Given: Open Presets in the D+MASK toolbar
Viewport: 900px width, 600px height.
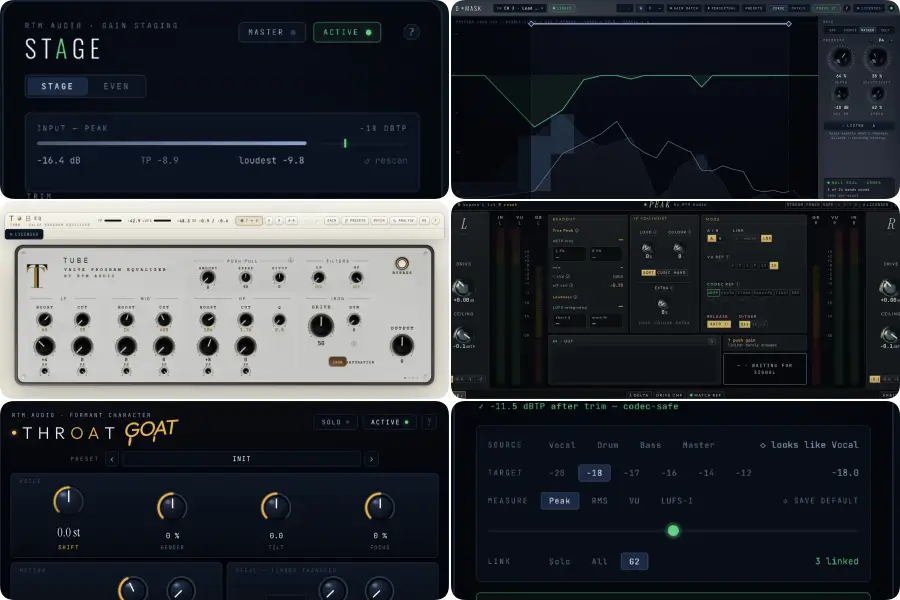Looking at the screenshot, I should [x=753, y=8].
